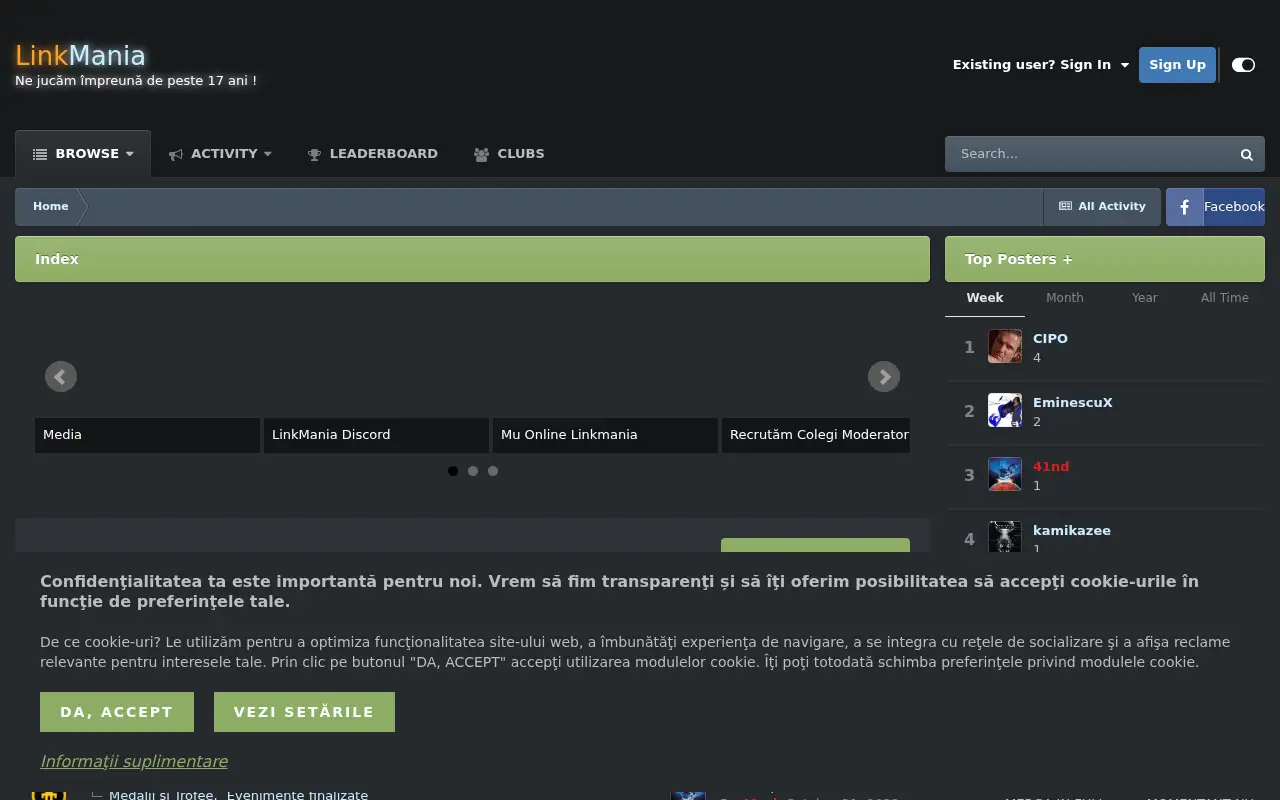Screen dimensions: 1280x800
Task: Open the Recrutăm Colegi Moderatori item
Action: 816,435
